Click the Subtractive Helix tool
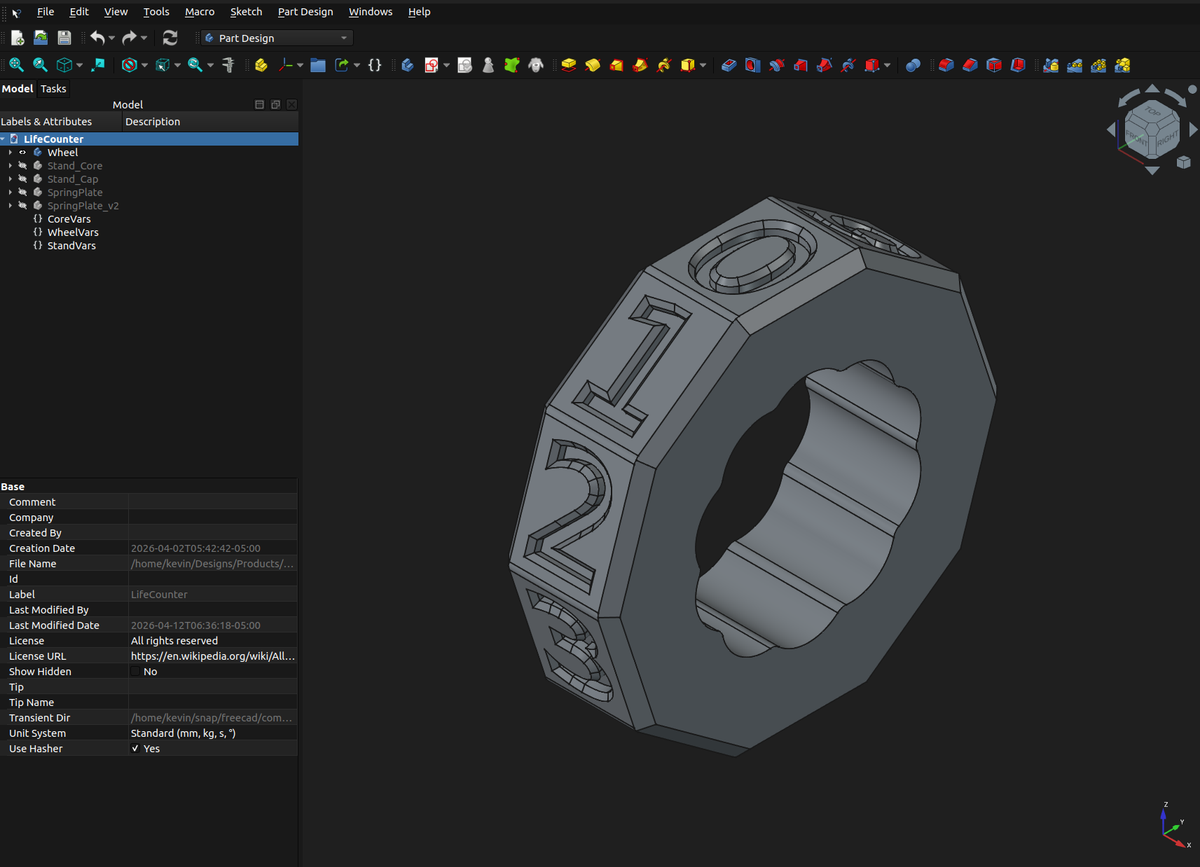Image resolution: width=1200 pixels, height=867 pixels. point(849,65)
